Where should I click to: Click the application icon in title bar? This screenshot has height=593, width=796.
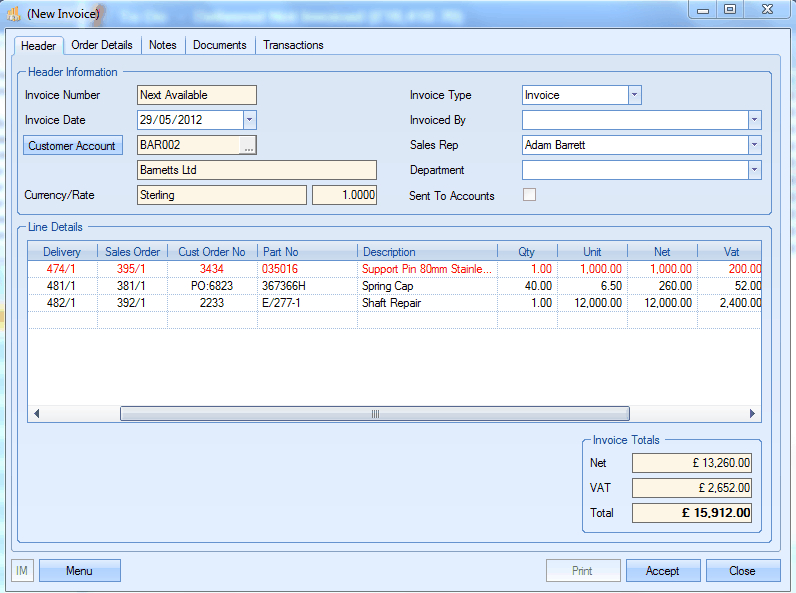[x=14, y=14]
